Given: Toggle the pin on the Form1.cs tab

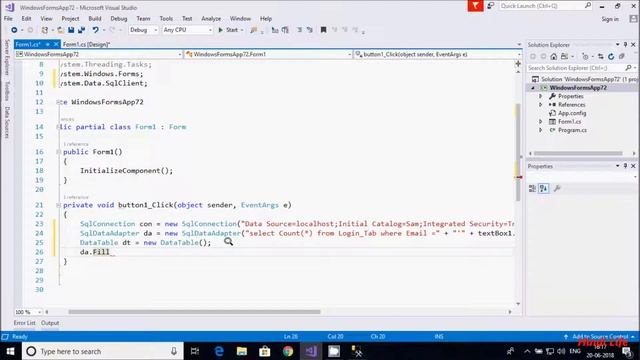Looking at the screenshot, I should coord(48,44).
